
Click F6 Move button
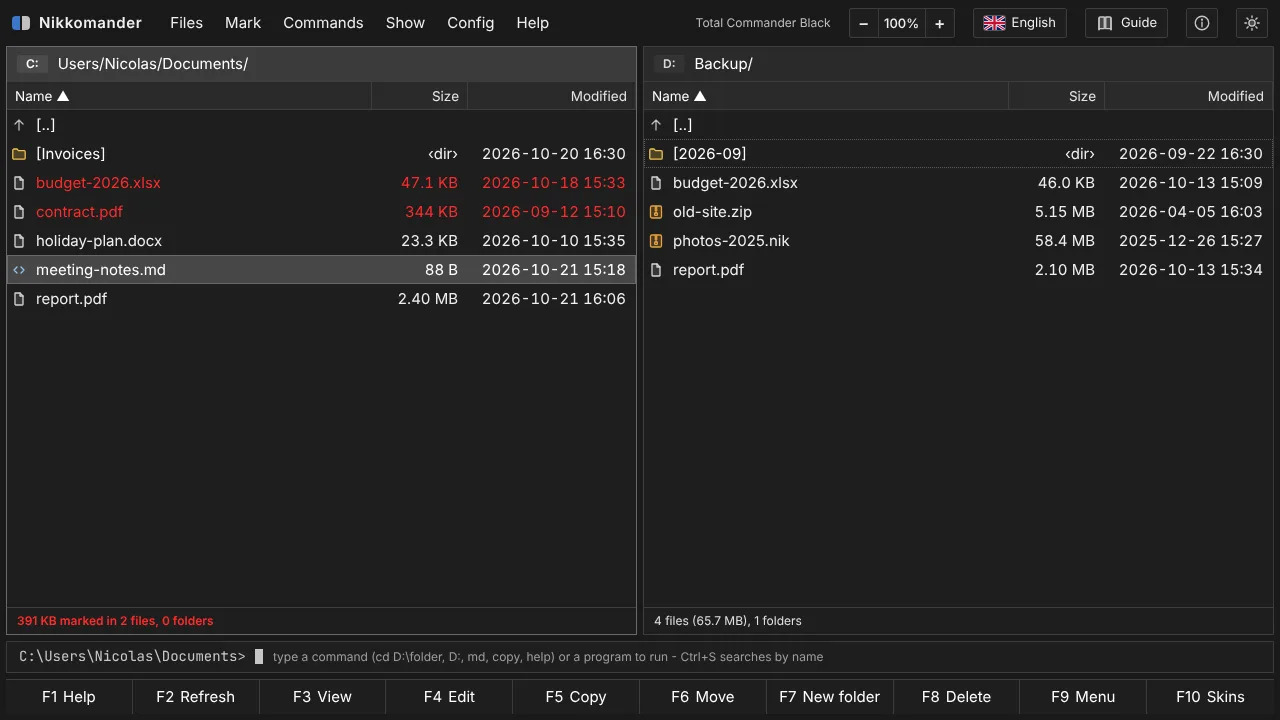coord(703,697)
